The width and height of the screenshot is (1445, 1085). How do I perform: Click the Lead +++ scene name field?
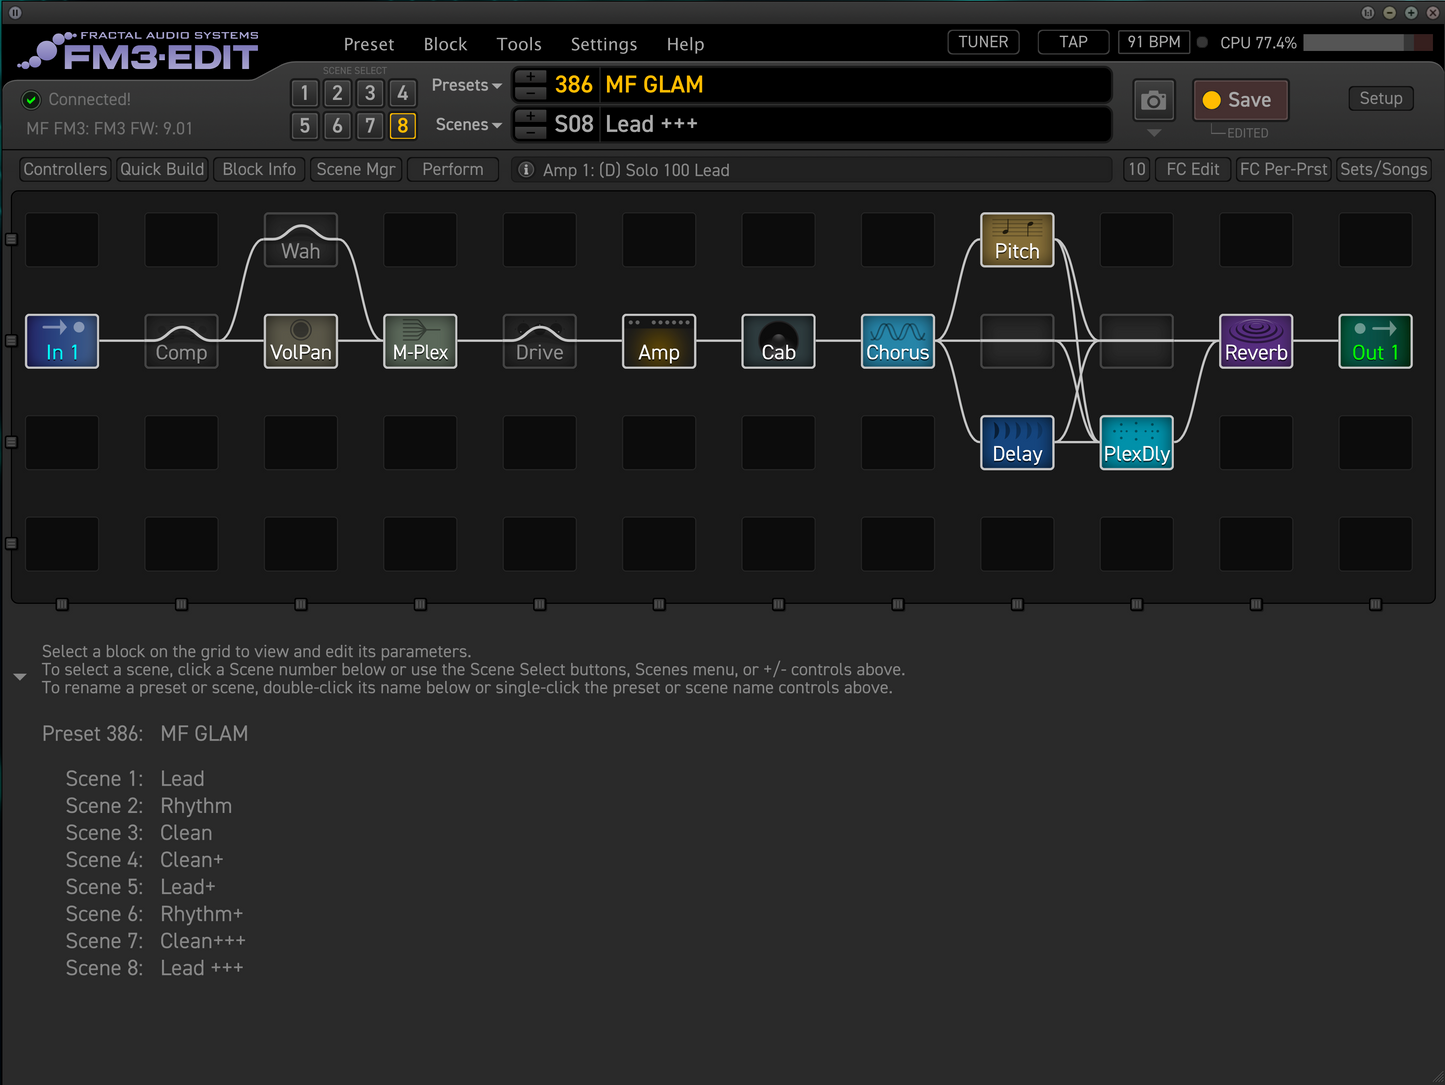(x=856, y=124)
